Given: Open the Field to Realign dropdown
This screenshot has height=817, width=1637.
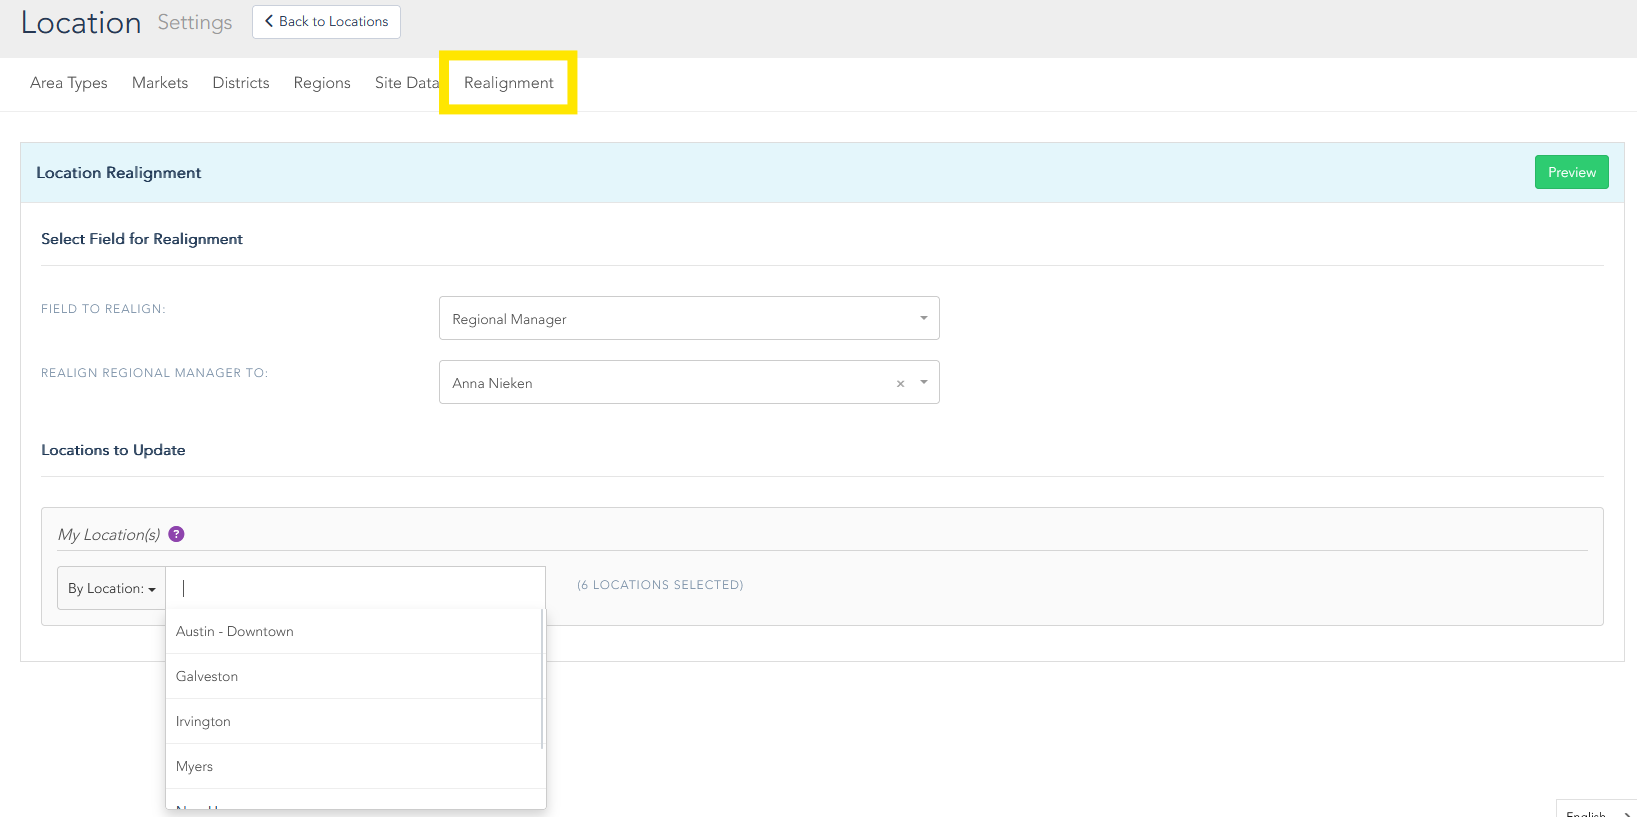Looking at the screenshot, I should click(689, 319).
